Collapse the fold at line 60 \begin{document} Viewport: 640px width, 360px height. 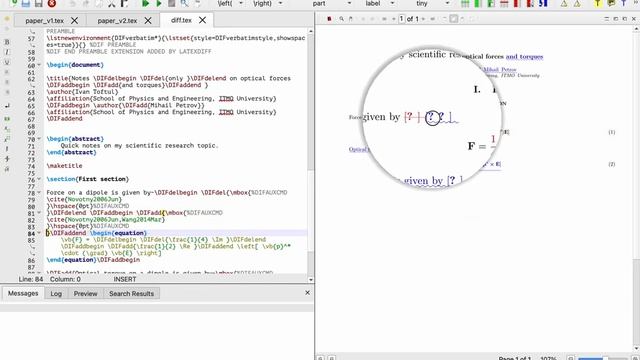(x=39, y=65)
